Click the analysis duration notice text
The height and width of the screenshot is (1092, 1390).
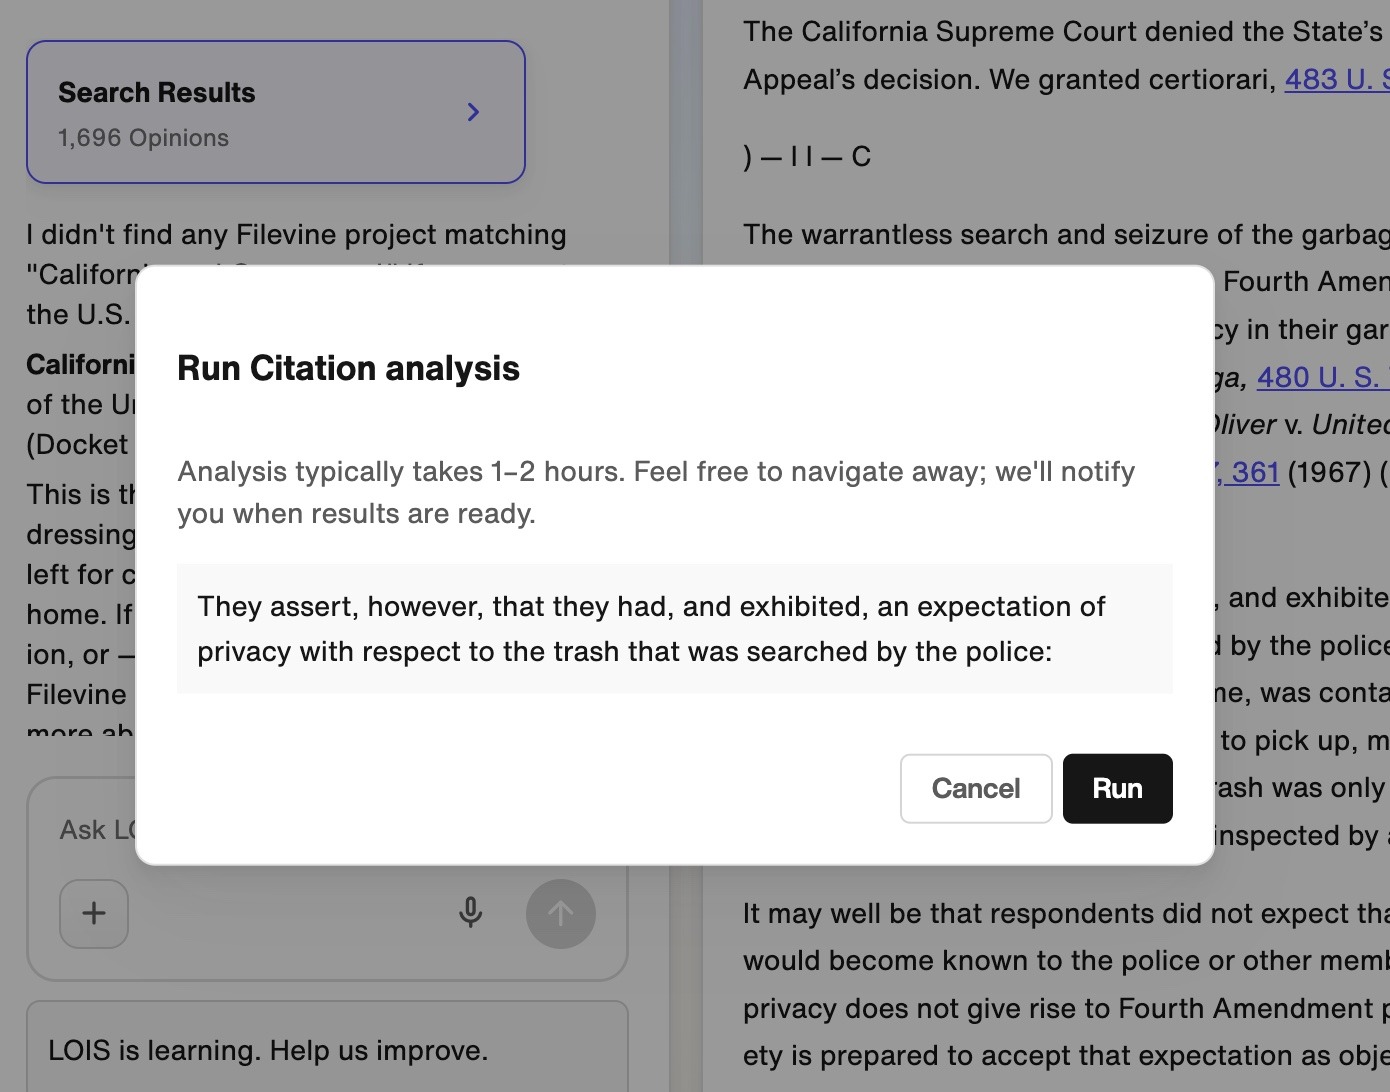pos(656,492)
